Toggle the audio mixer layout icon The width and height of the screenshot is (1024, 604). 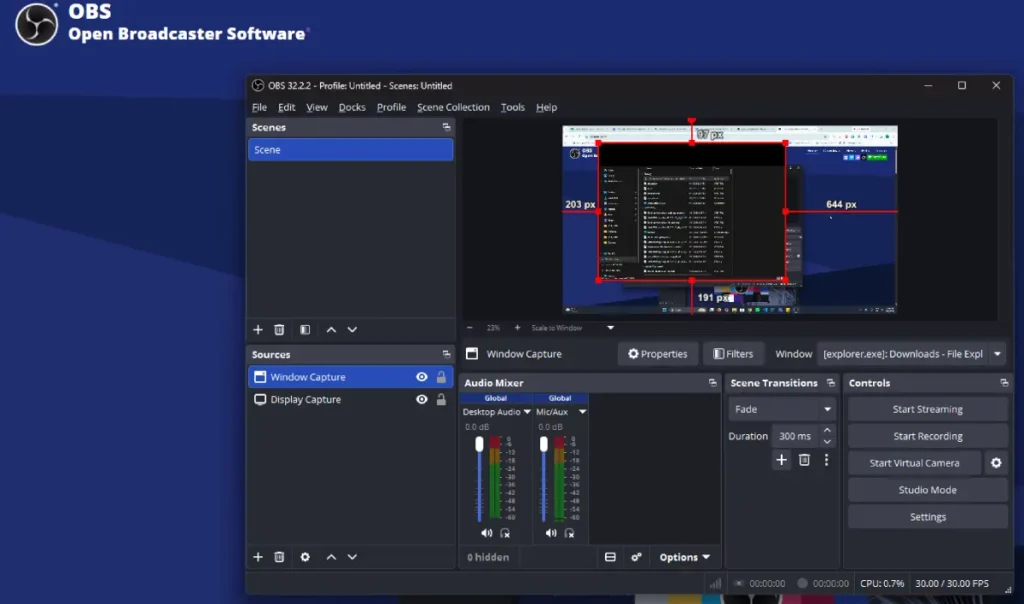[610, 557]
